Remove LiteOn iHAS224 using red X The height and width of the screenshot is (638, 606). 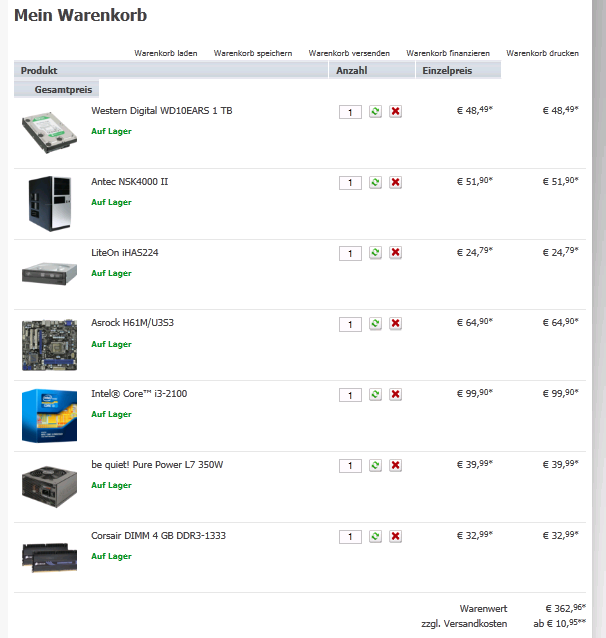pos(395,252)
